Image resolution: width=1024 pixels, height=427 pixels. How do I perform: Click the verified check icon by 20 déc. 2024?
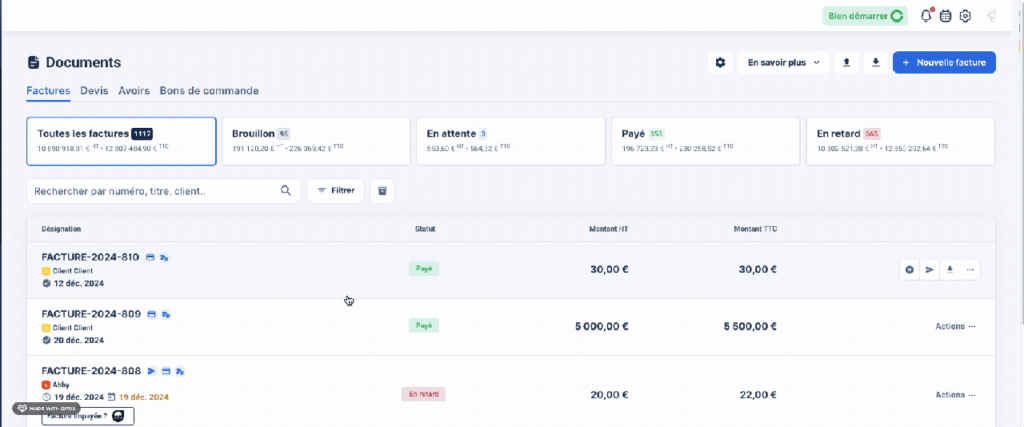pyautogui.click(x=46, y=340)
